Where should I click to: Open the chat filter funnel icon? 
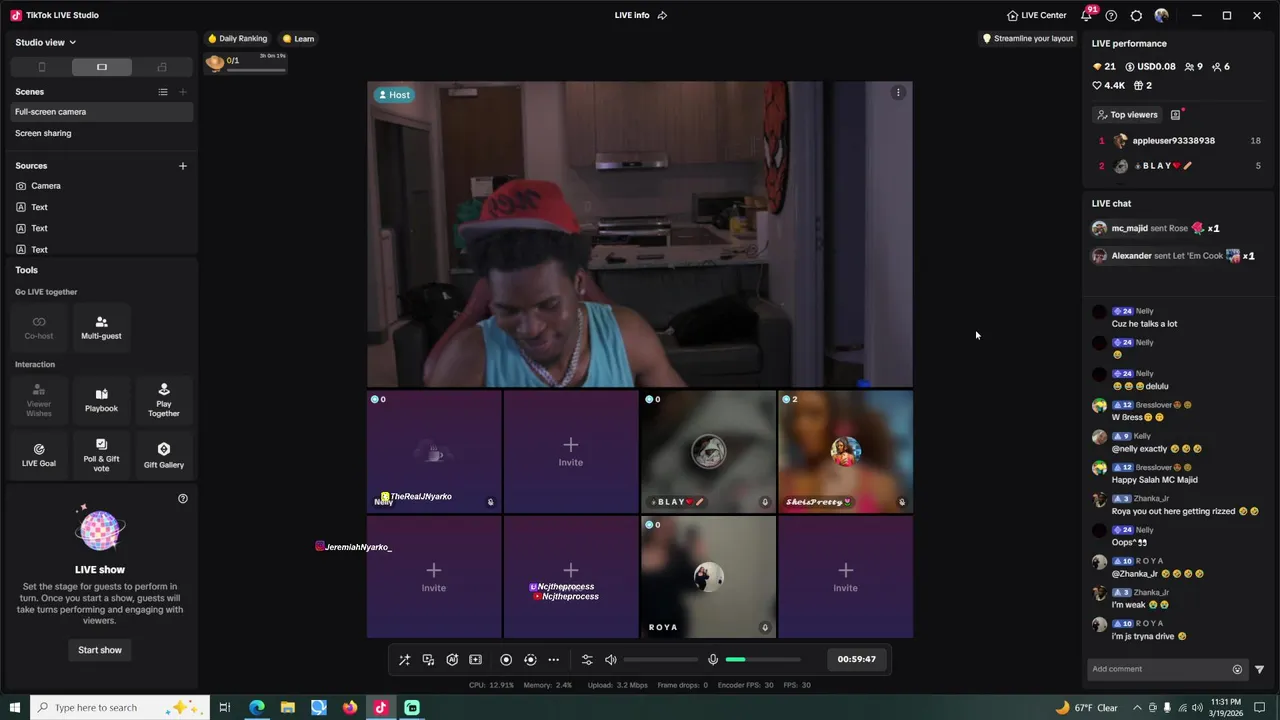(x=1259, y=669)
